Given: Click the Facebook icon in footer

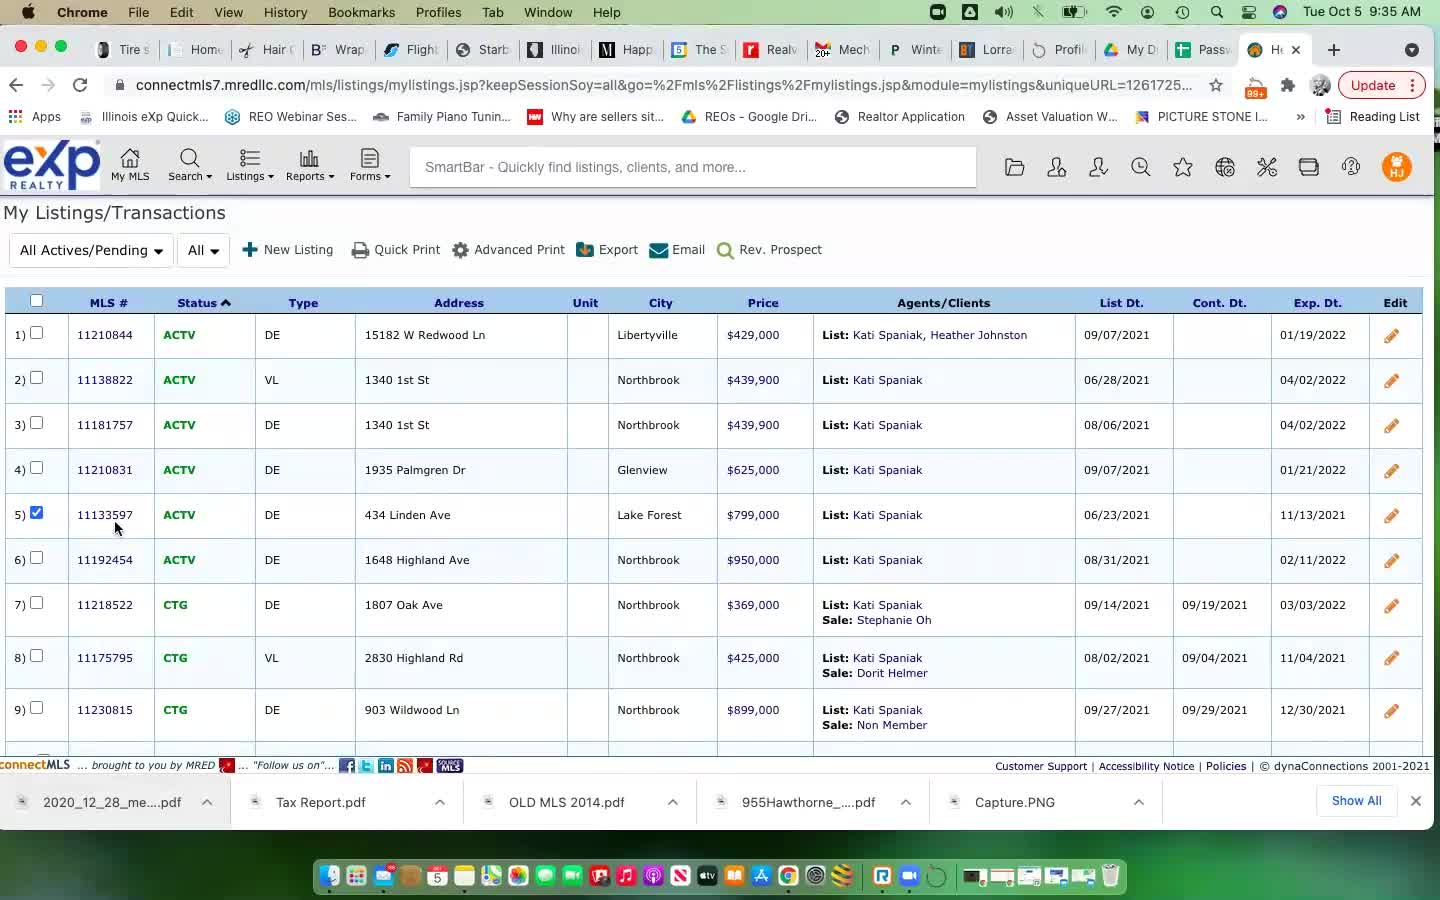Looking at the screenshot, I should 347,766.
